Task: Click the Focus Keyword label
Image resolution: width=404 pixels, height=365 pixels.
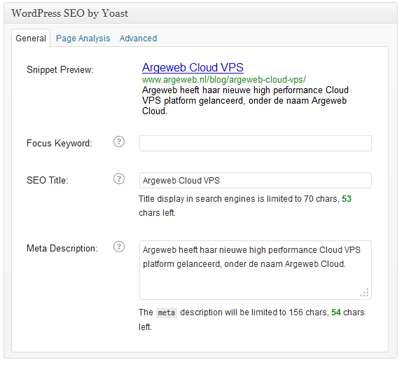Action: [59, 143]
